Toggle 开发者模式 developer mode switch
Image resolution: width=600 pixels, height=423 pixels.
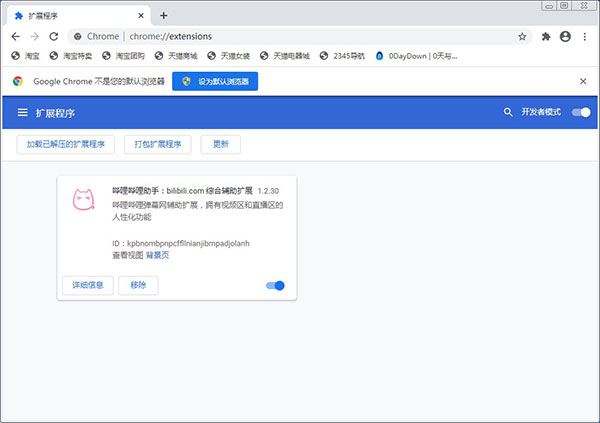[x=580, y=113]
